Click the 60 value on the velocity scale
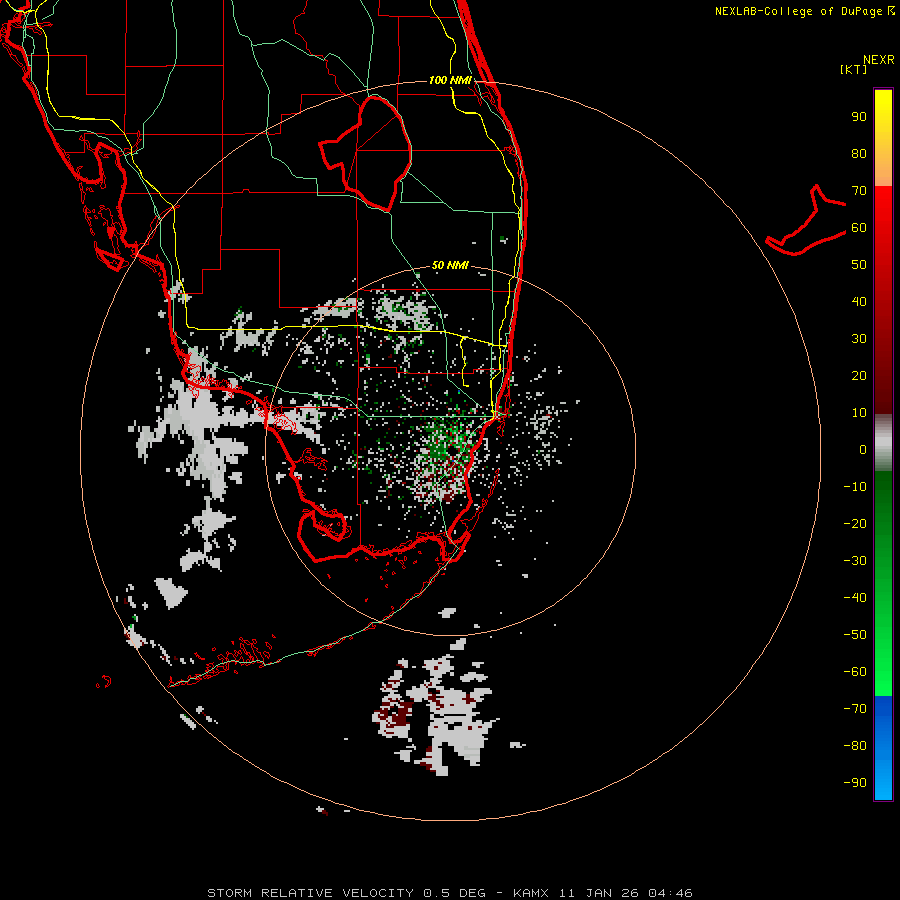This screenshot has height=900, width=900. coord(859,228)
